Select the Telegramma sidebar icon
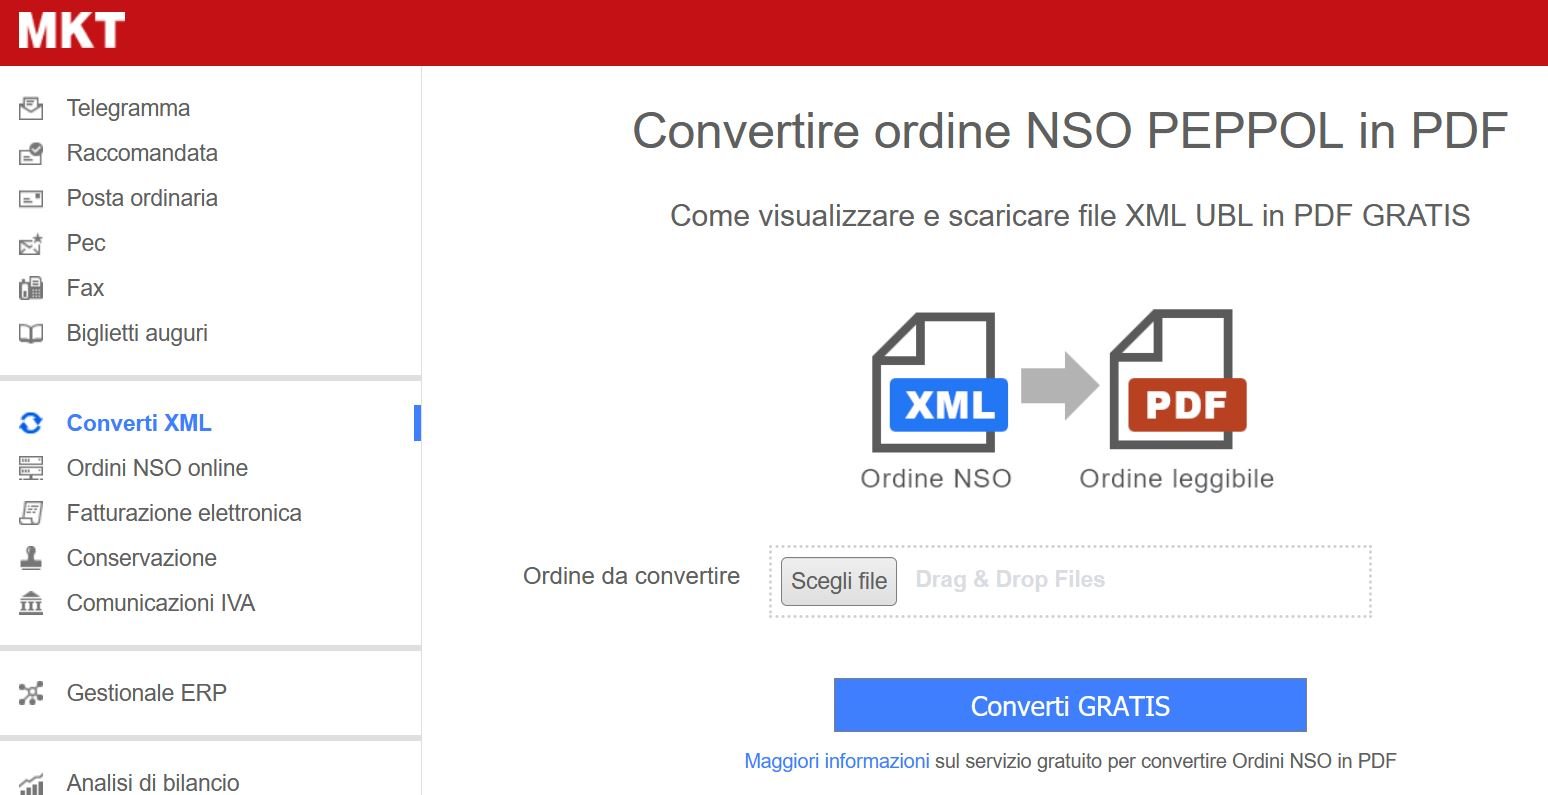This screenshot has width=1548, height=795. 30,107
